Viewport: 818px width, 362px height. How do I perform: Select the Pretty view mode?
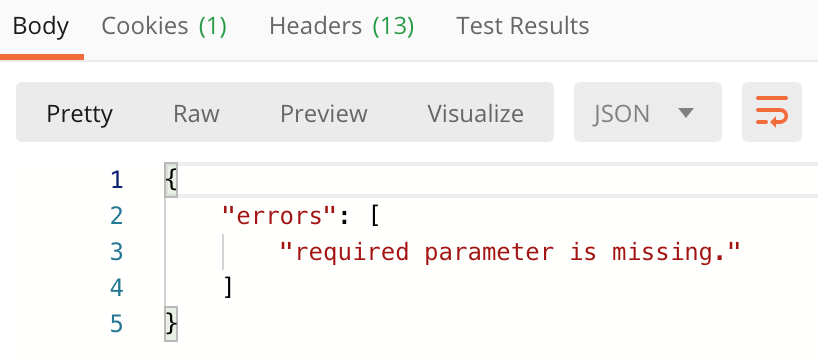(x=79, y=113)
